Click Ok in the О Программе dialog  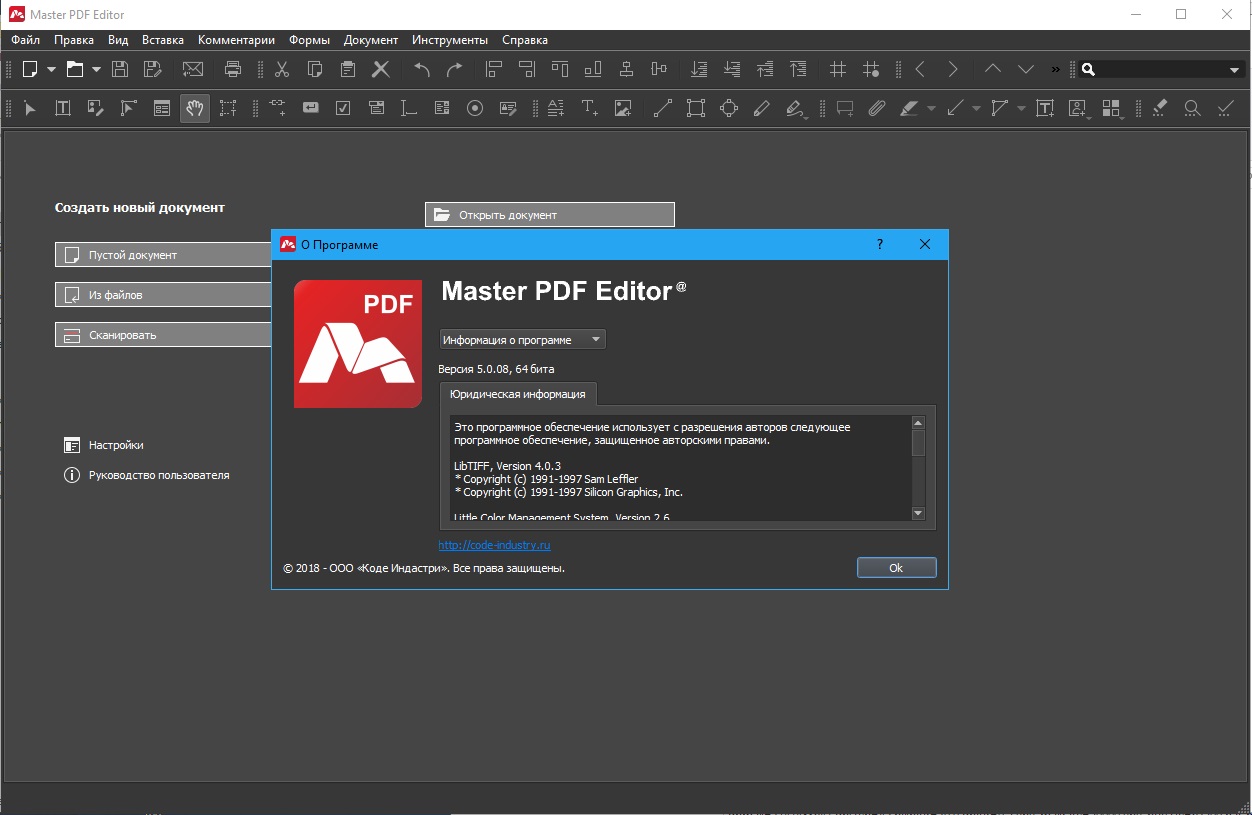tap(896, 568)
